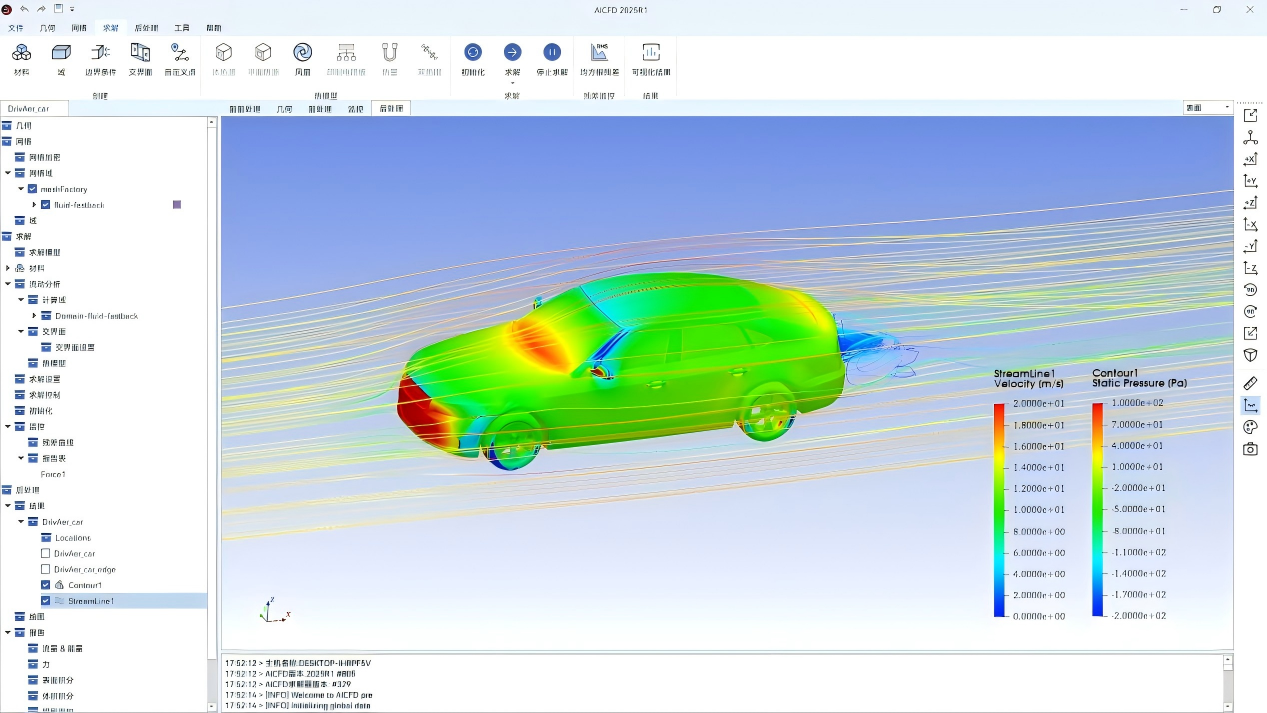Open the 文件 (File) menu
This screenshot has width=1267, height=713.
tap(16, 28)
